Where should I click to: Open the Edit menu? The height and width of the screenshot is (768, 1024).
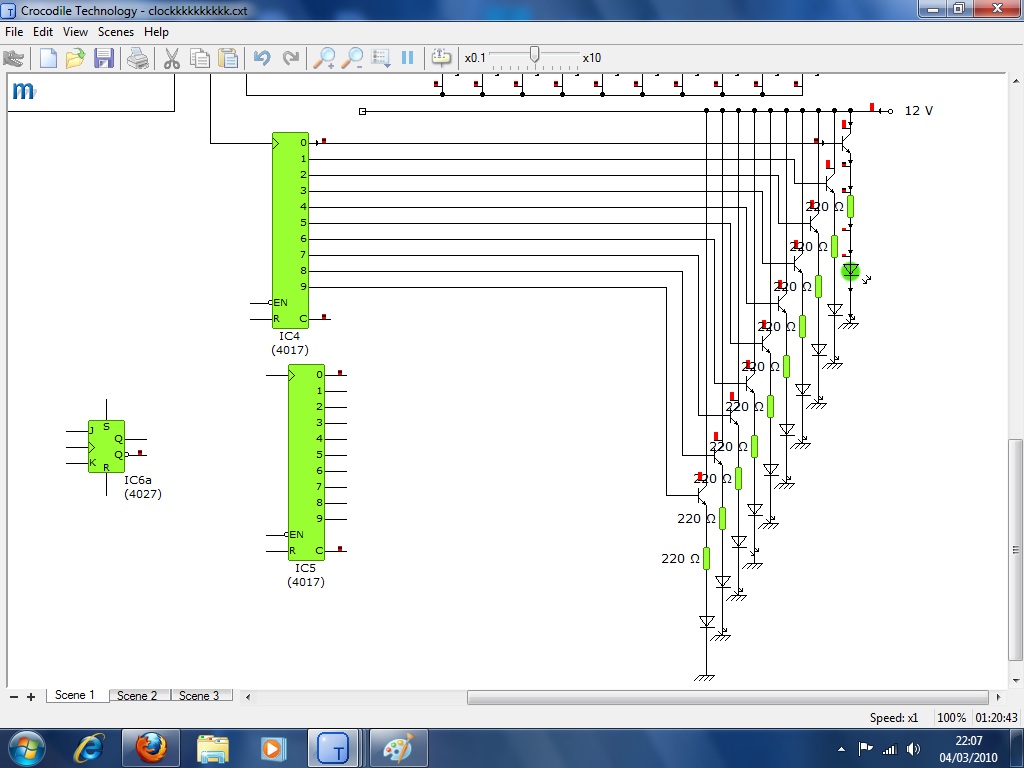pyautogui.click(x=43, y=32)
